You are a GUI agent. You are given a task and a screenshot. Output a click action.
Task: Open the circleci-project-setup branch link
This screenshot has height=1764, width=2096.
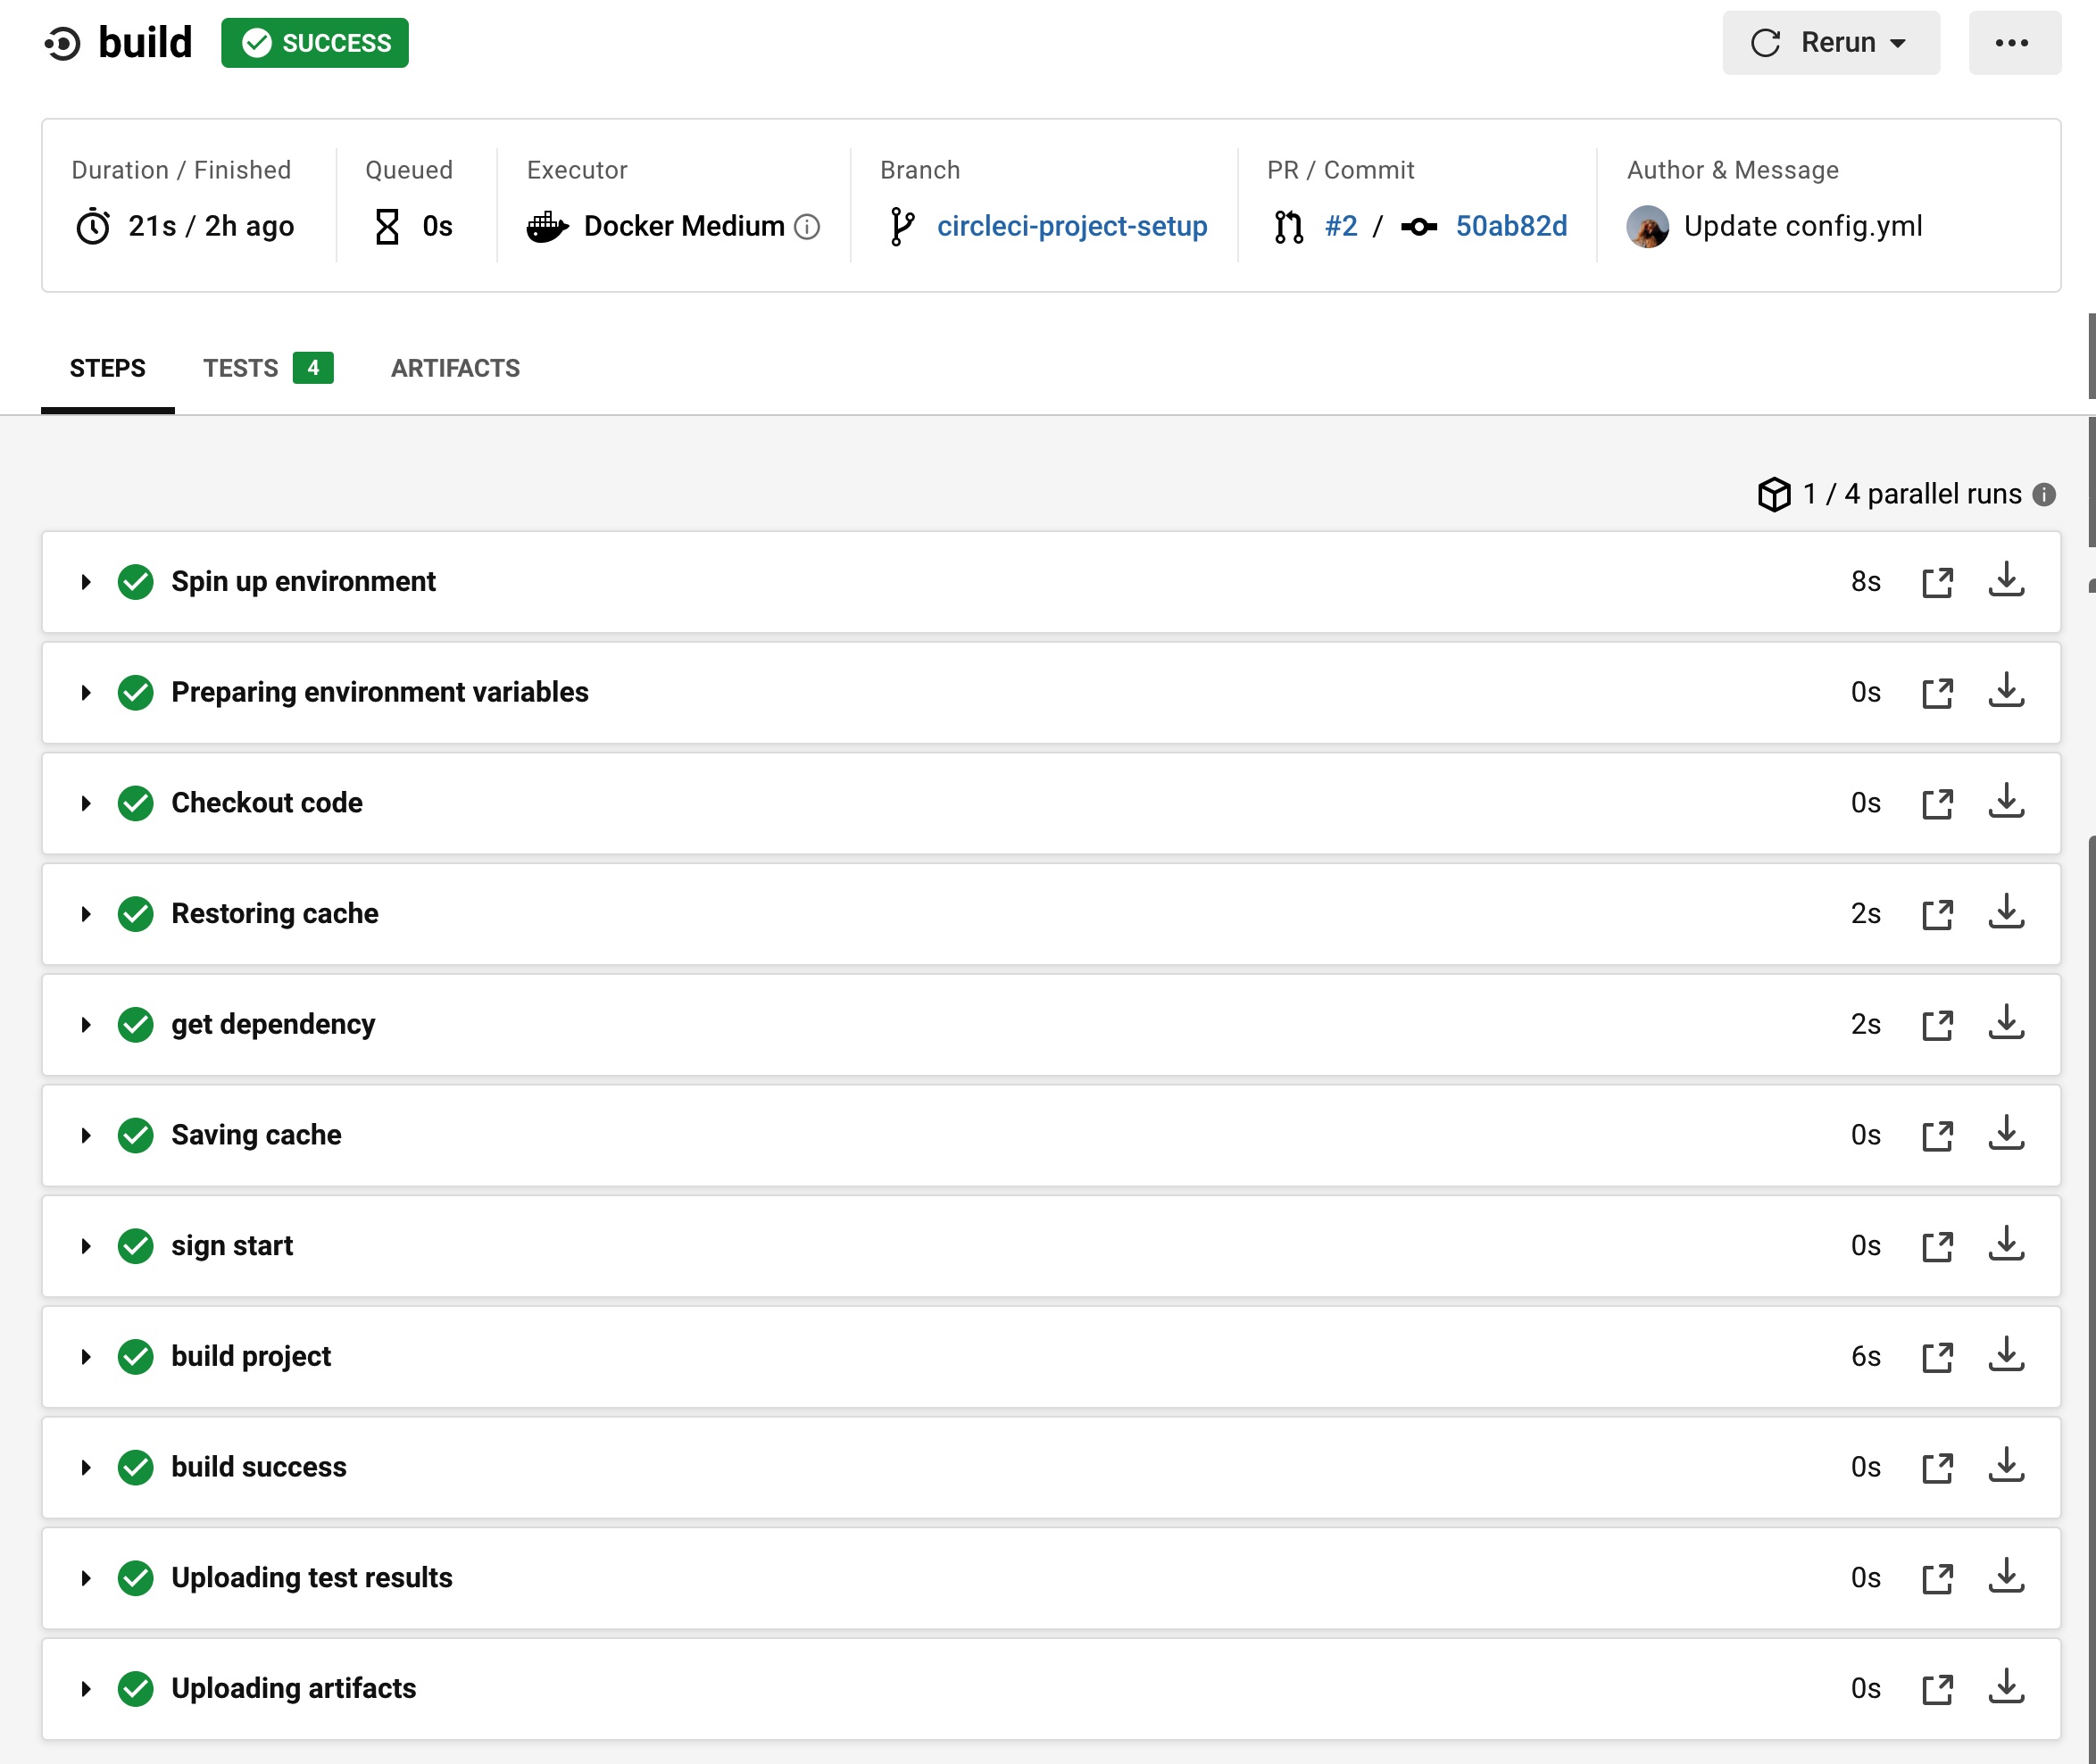coord(1071,226)
